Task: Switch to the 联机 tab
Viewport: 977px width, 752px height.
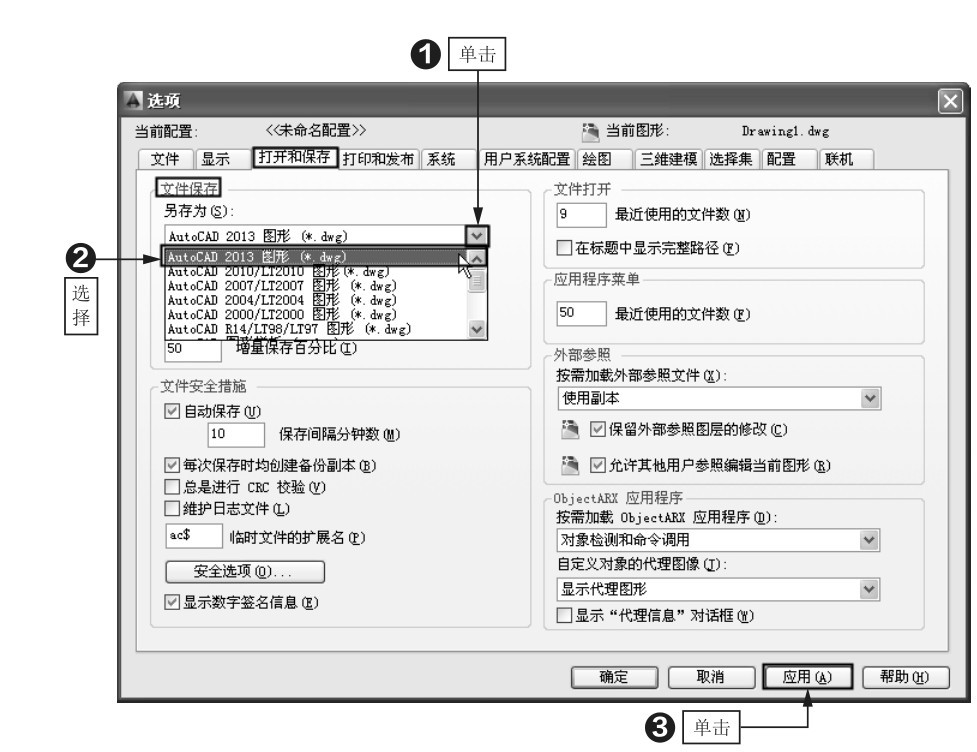Action: click(846, 159)
